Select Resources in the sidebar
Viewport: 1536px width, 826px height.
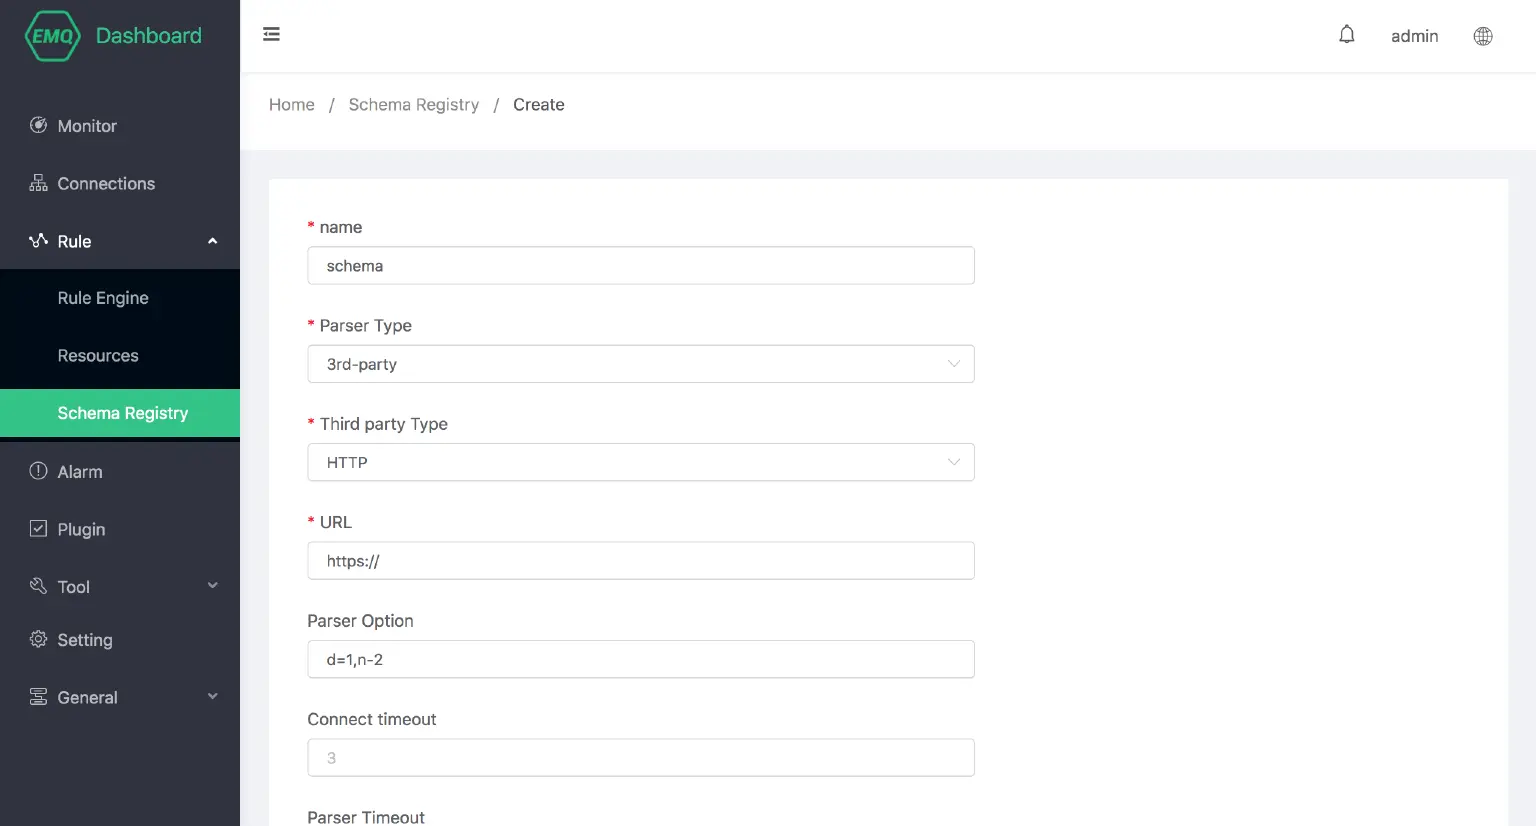(98, 356)
